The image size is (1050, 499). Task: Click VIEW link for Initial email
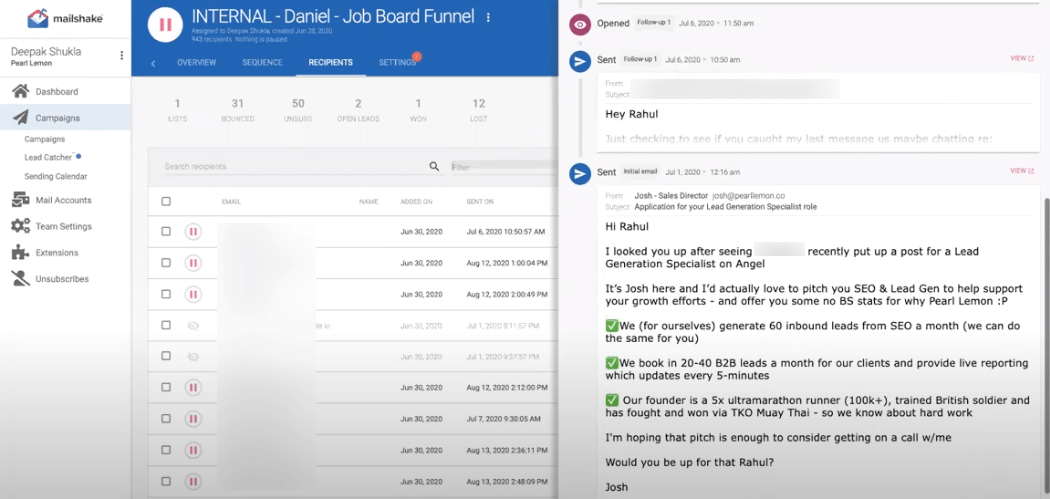click(1022, 171)
